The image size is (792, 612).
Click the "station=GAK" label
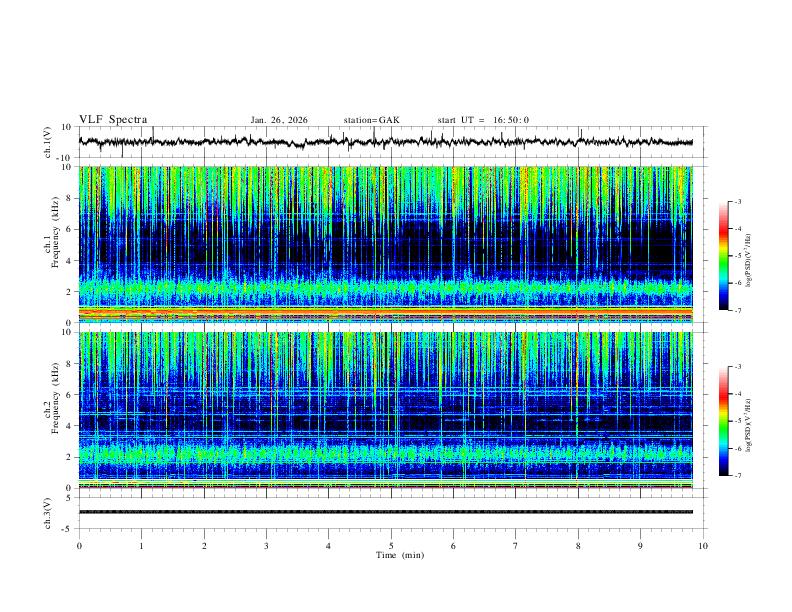371,120
